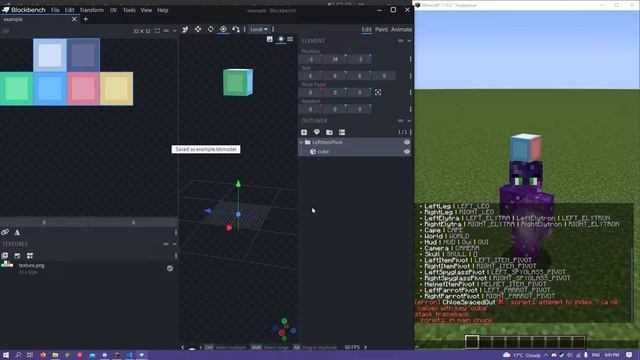Screen dimensions: 640x360
Task: Collapse the Element panel chevron
Action: (x=409, y=41)
